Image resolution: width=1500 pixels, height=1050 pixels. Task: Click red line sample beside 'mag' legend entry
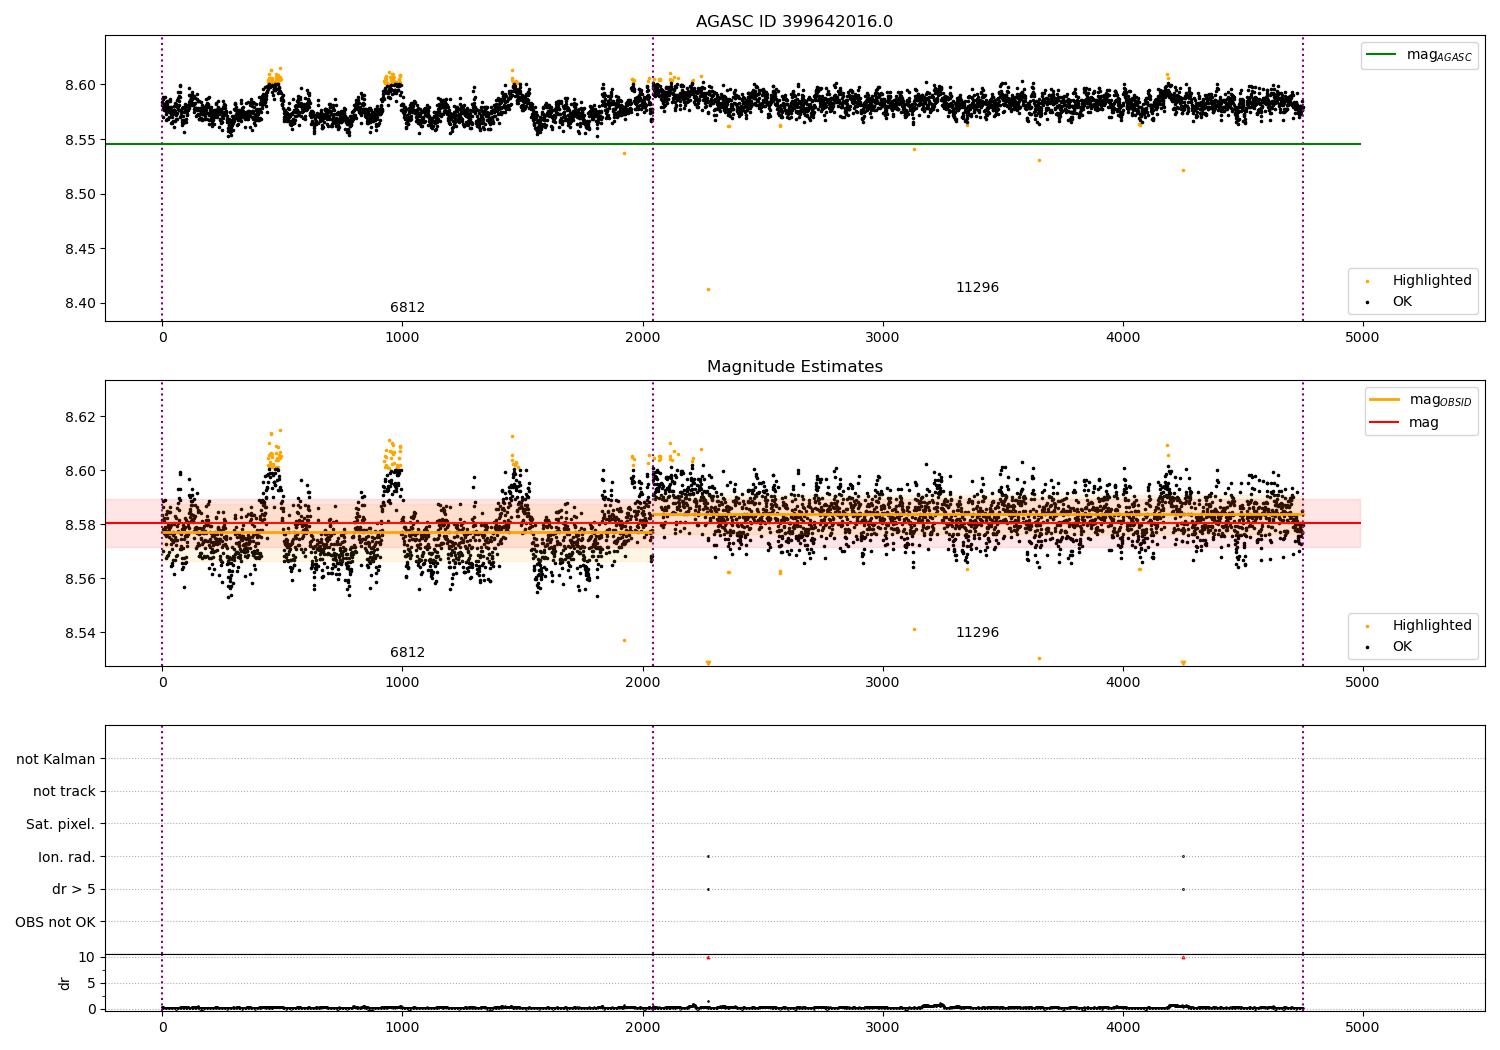[x=1384, y=423]
